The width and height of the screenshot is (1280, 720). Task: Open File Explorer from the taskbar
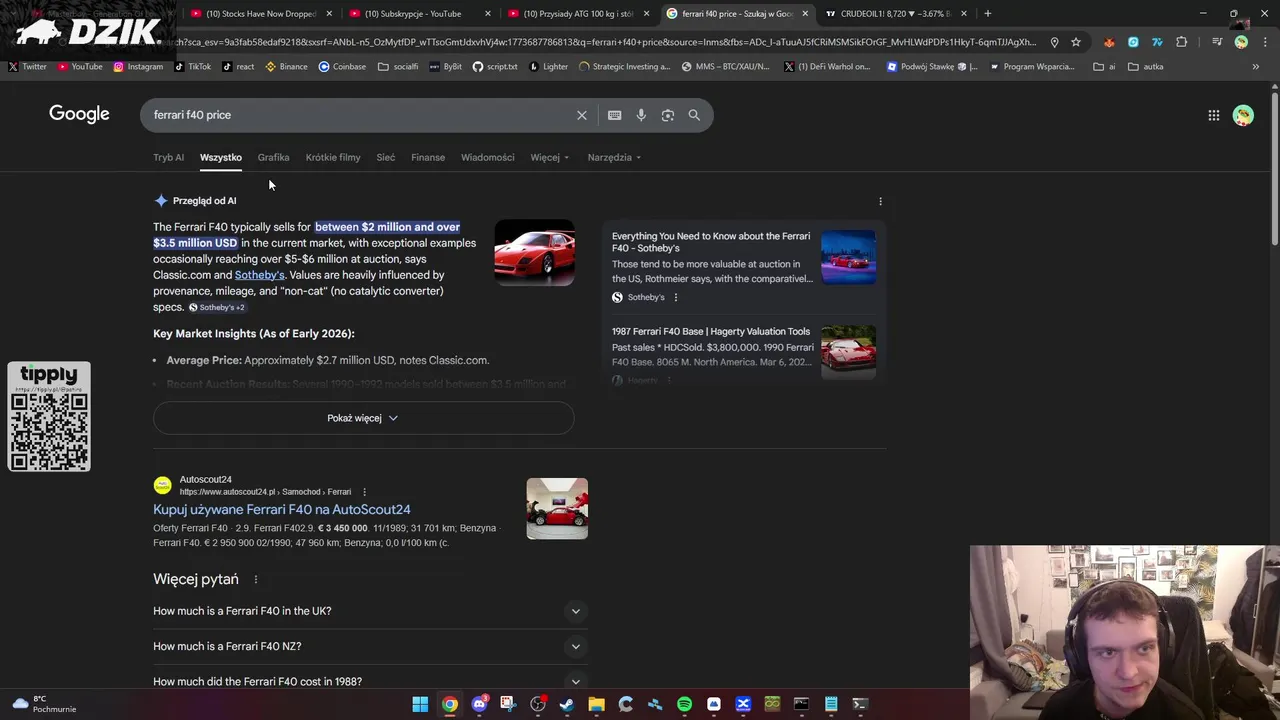click(596, 704)
